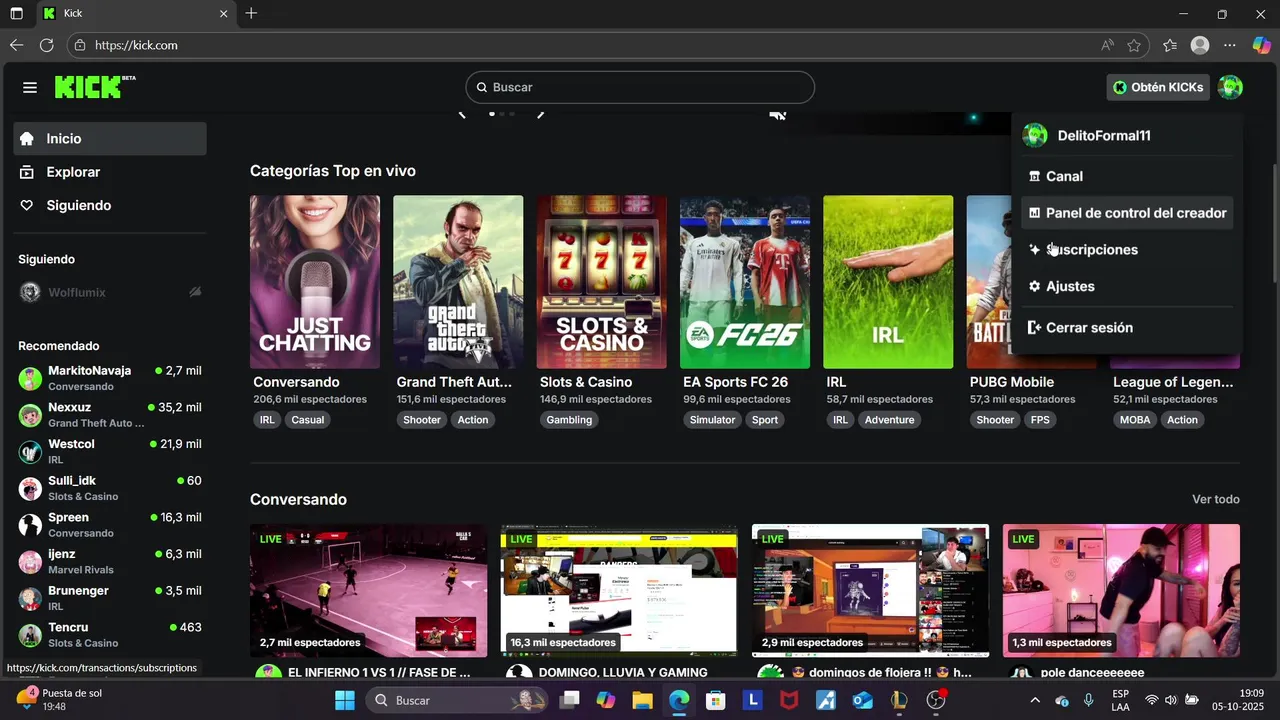Click PUBG Mobile category title
1280x720 pixels.
[x=1012, y=382]
